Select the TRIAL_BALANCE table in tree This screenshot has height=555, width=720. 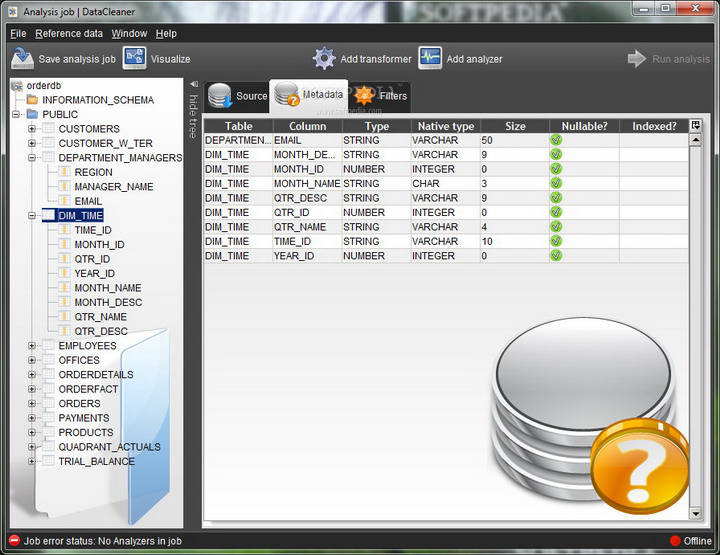[x=96, y=461]
